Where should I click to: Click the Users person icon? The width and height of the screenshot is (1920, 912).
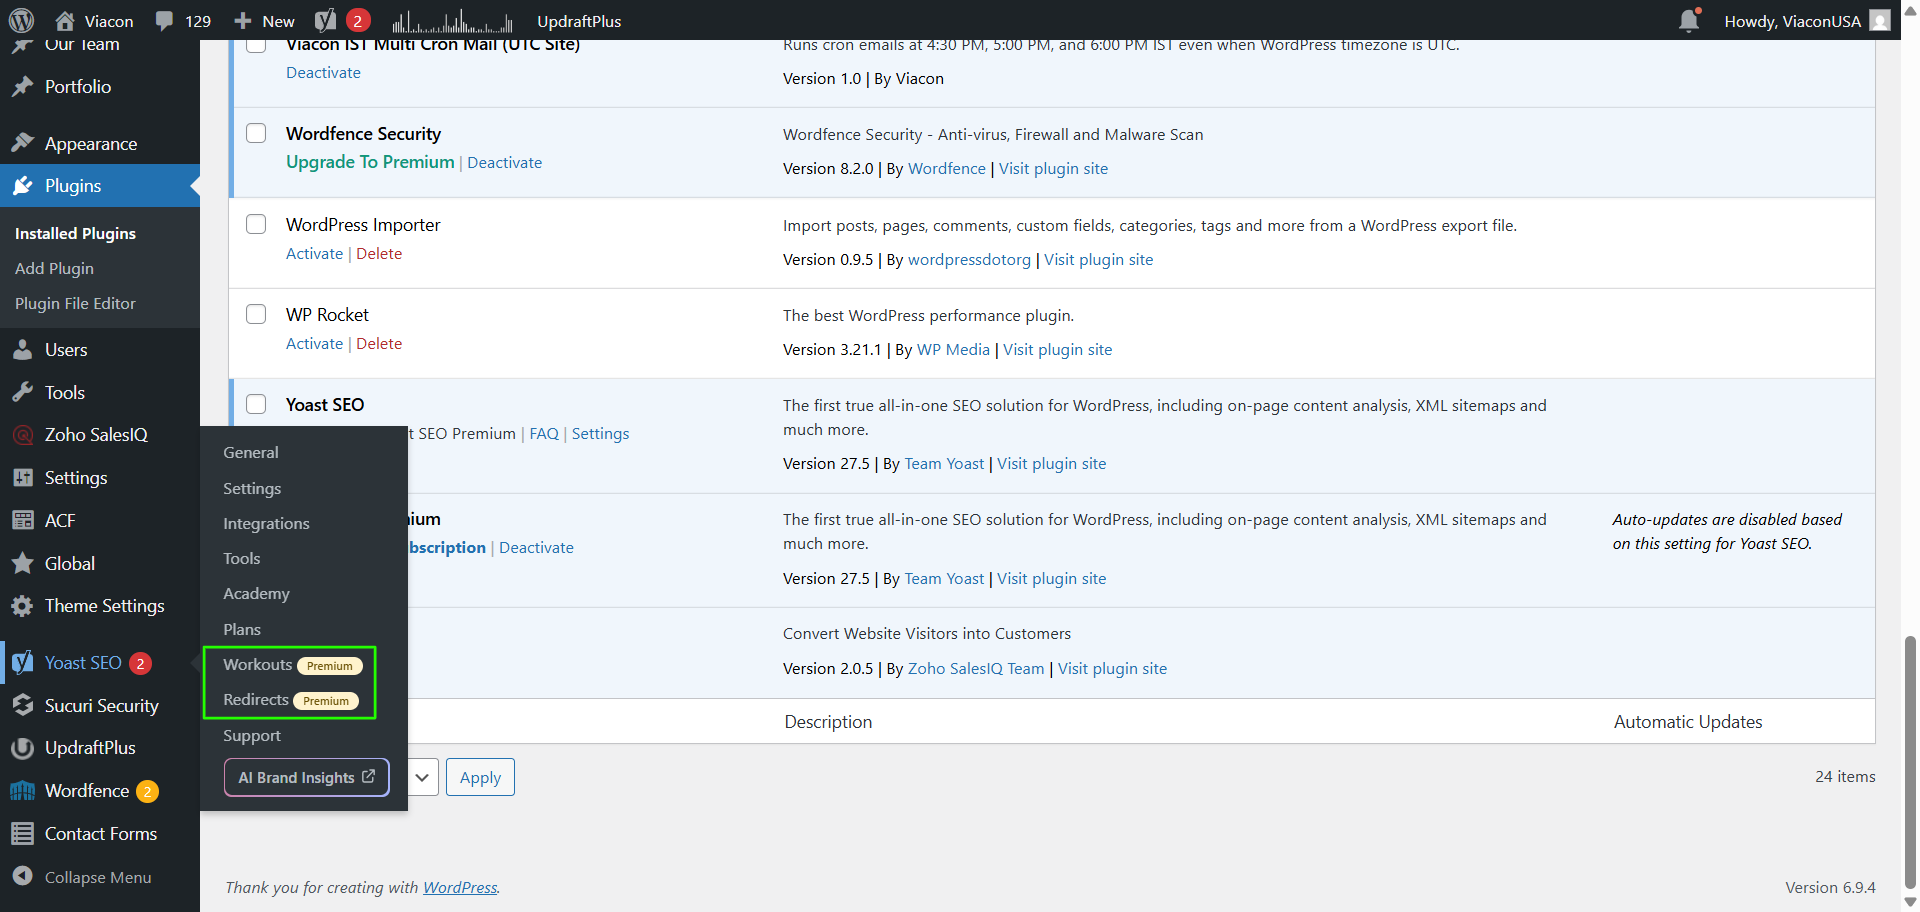(x=23, y=350)
